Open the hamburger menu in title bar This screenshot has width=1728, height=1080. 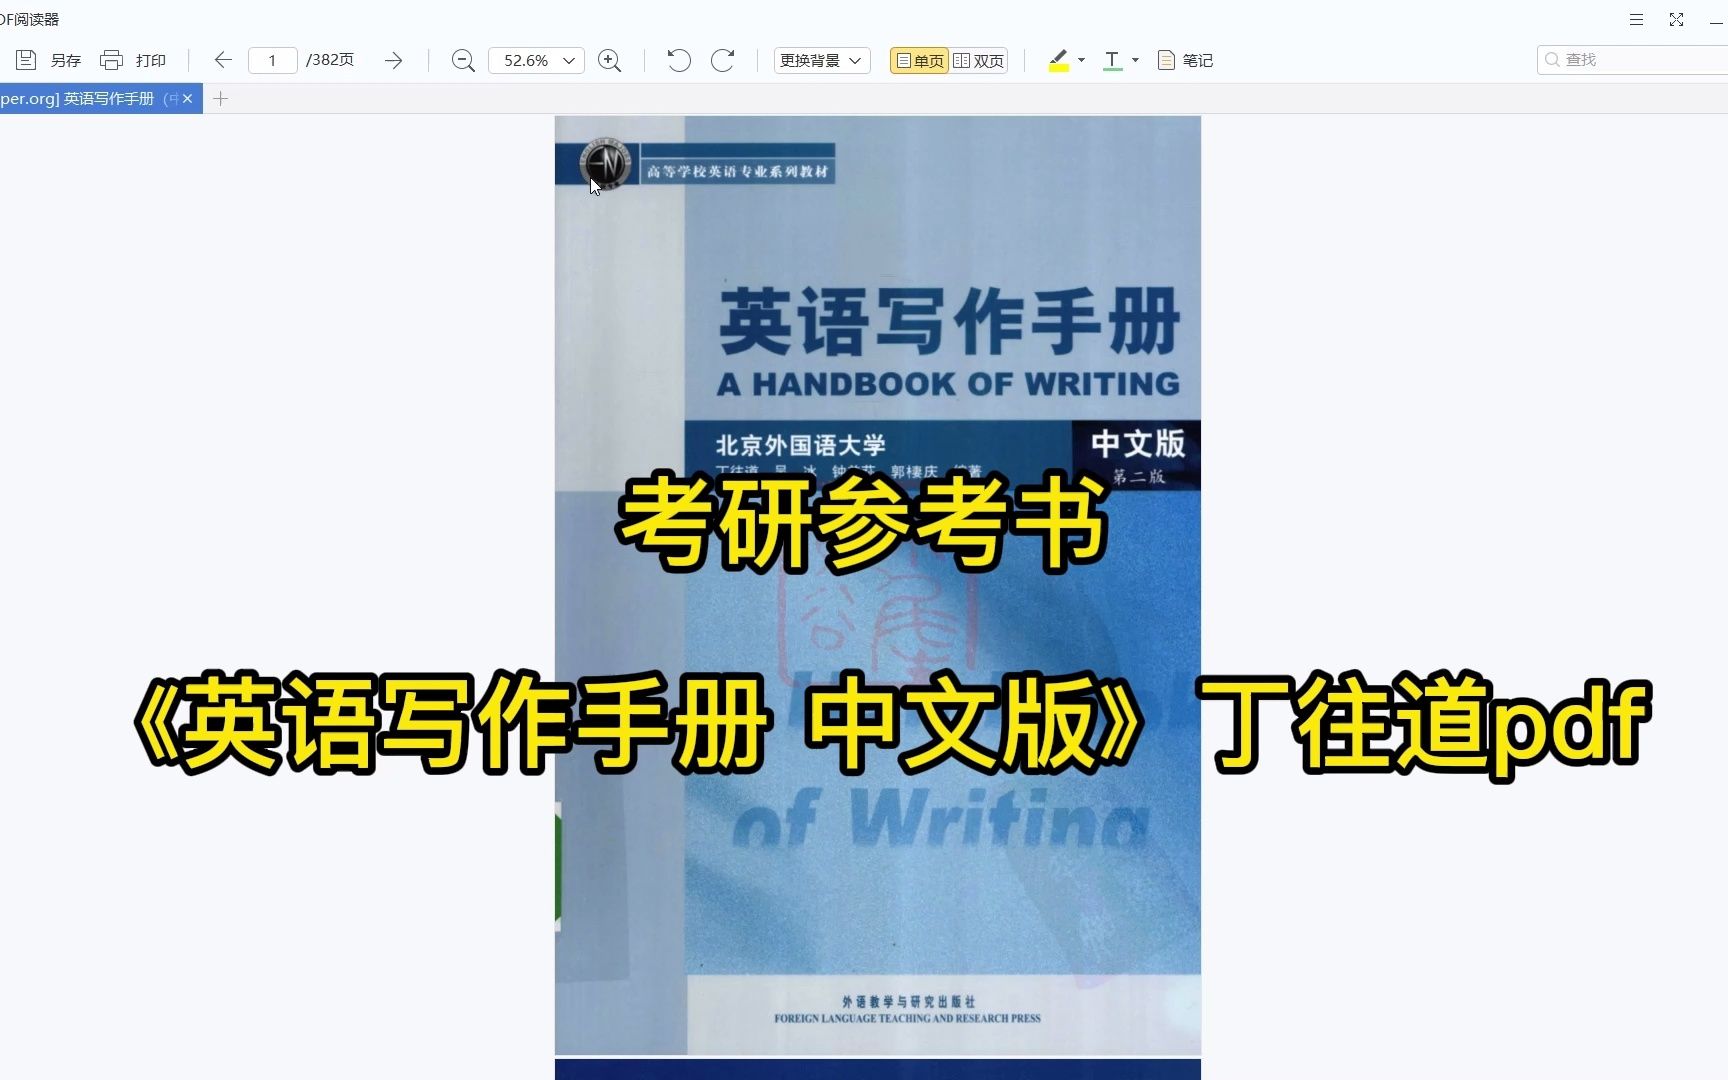pos(1636,19)
